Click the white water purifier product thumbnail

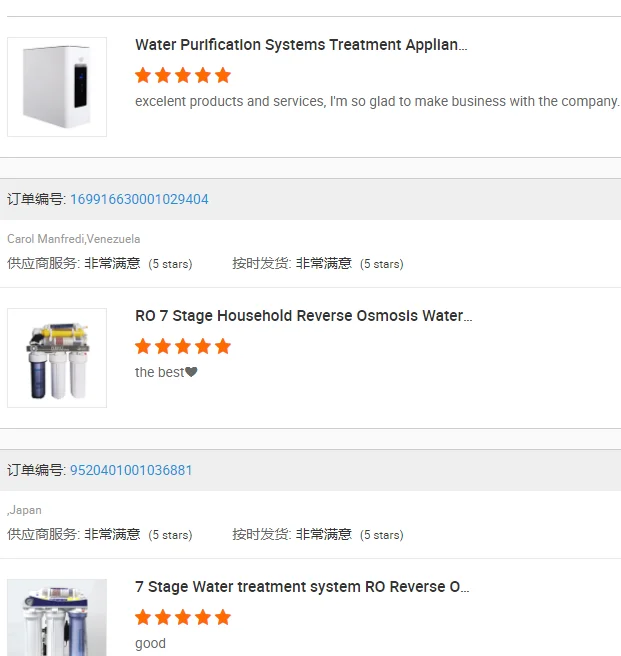point(57,87)
